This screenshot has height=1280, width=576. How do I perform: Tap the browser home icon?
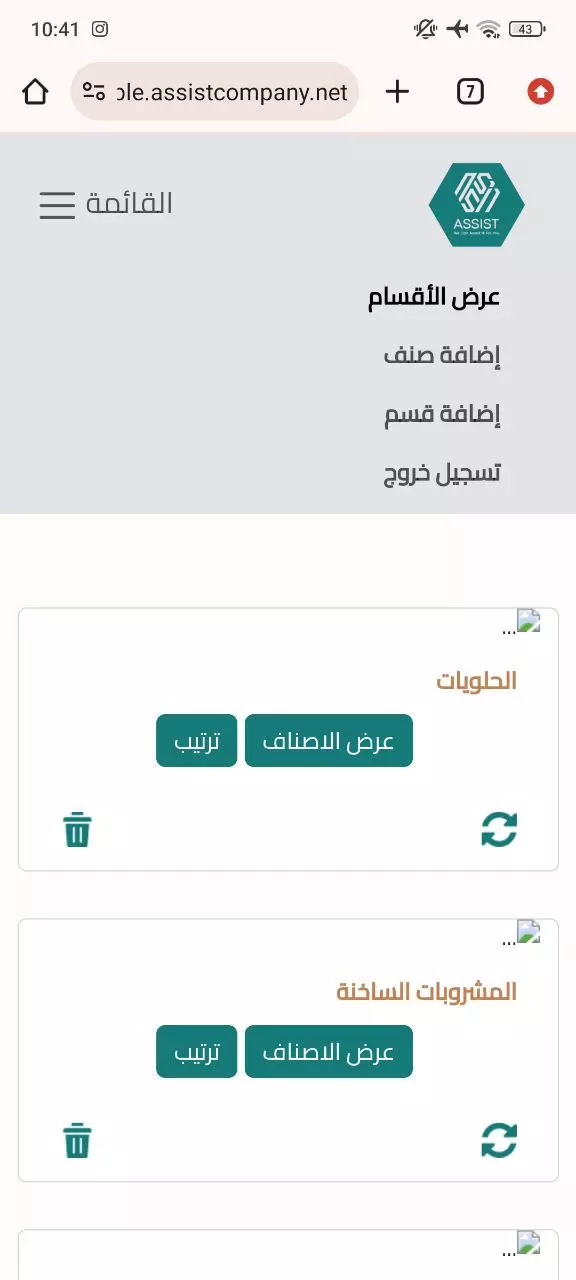pyautogui.click(x=36, y=91)
